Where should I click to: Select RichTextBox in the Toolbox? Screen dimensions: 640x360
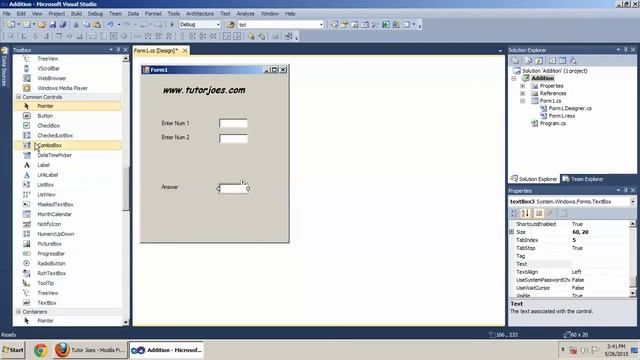(x=51, y=273)
